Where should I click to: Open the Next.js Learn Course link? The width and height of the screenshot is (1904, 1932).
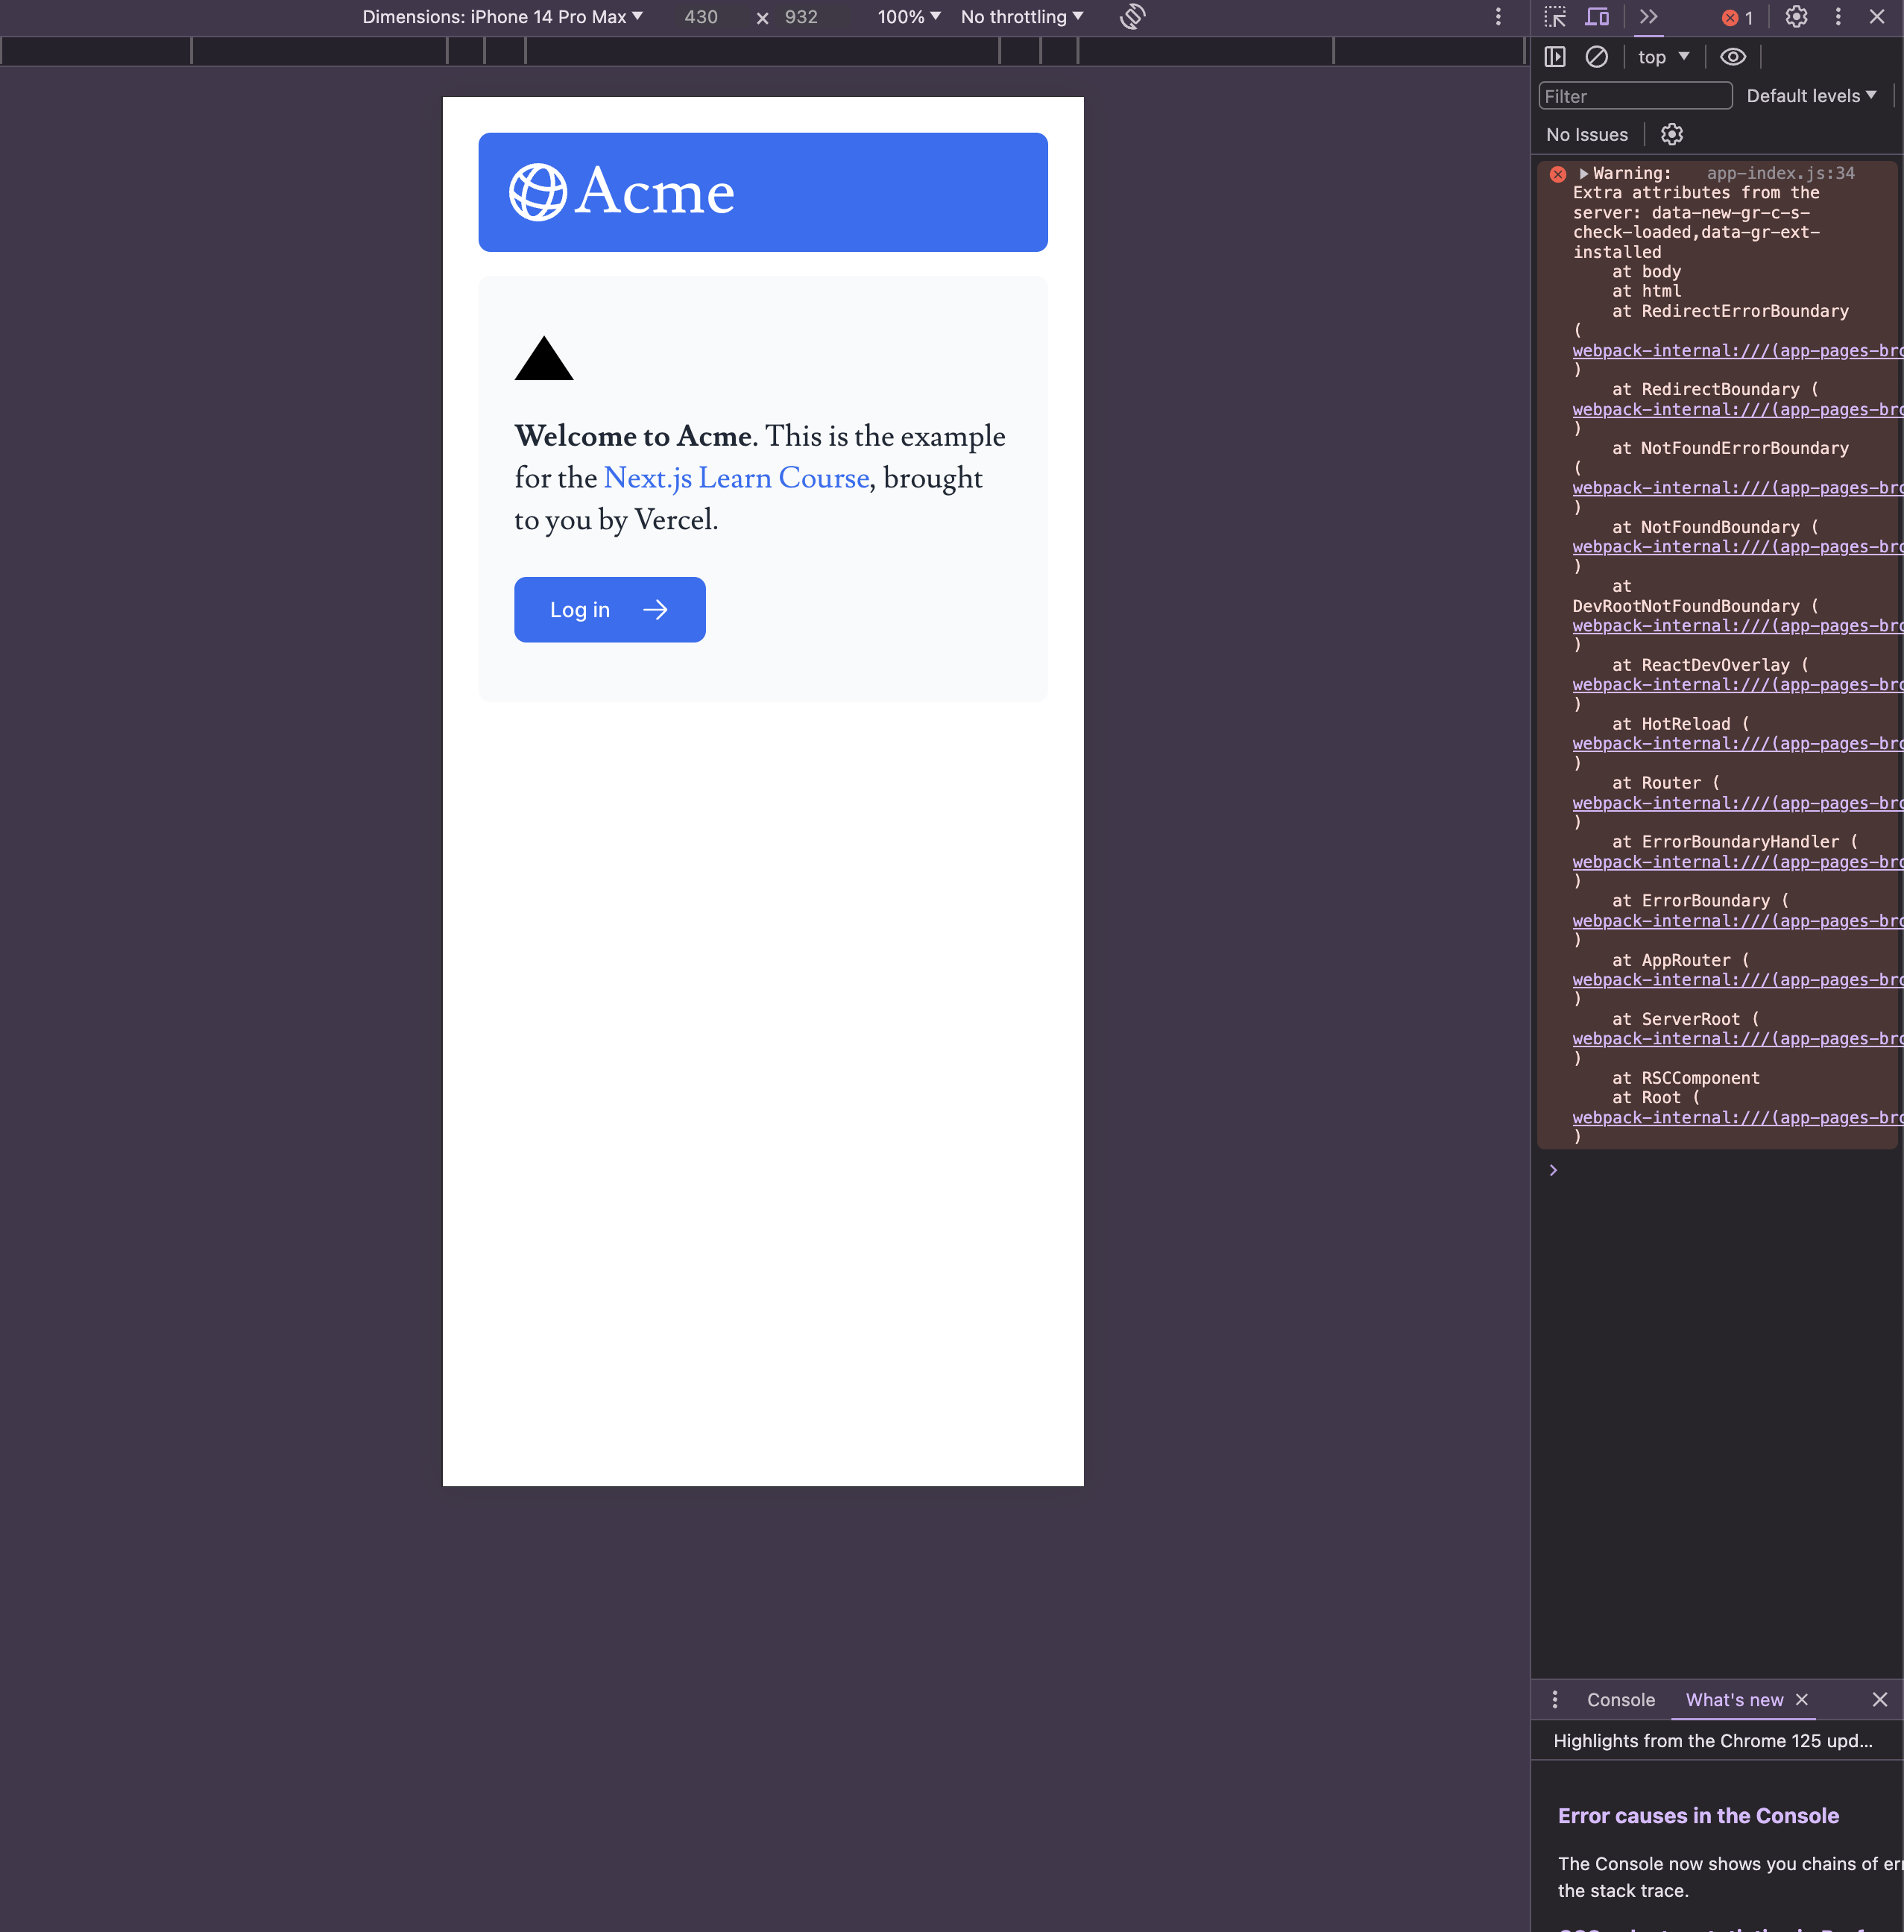736,478
